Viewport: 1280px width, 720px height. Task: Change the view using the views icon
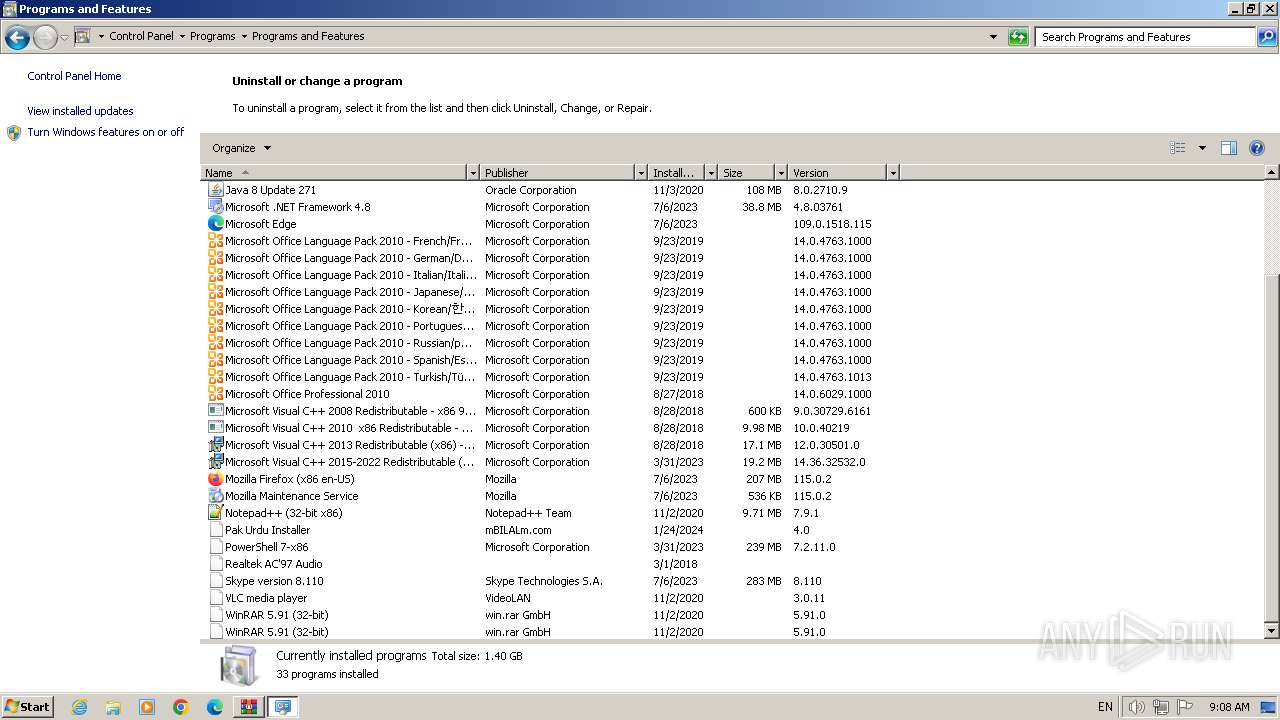(1178, 148)
